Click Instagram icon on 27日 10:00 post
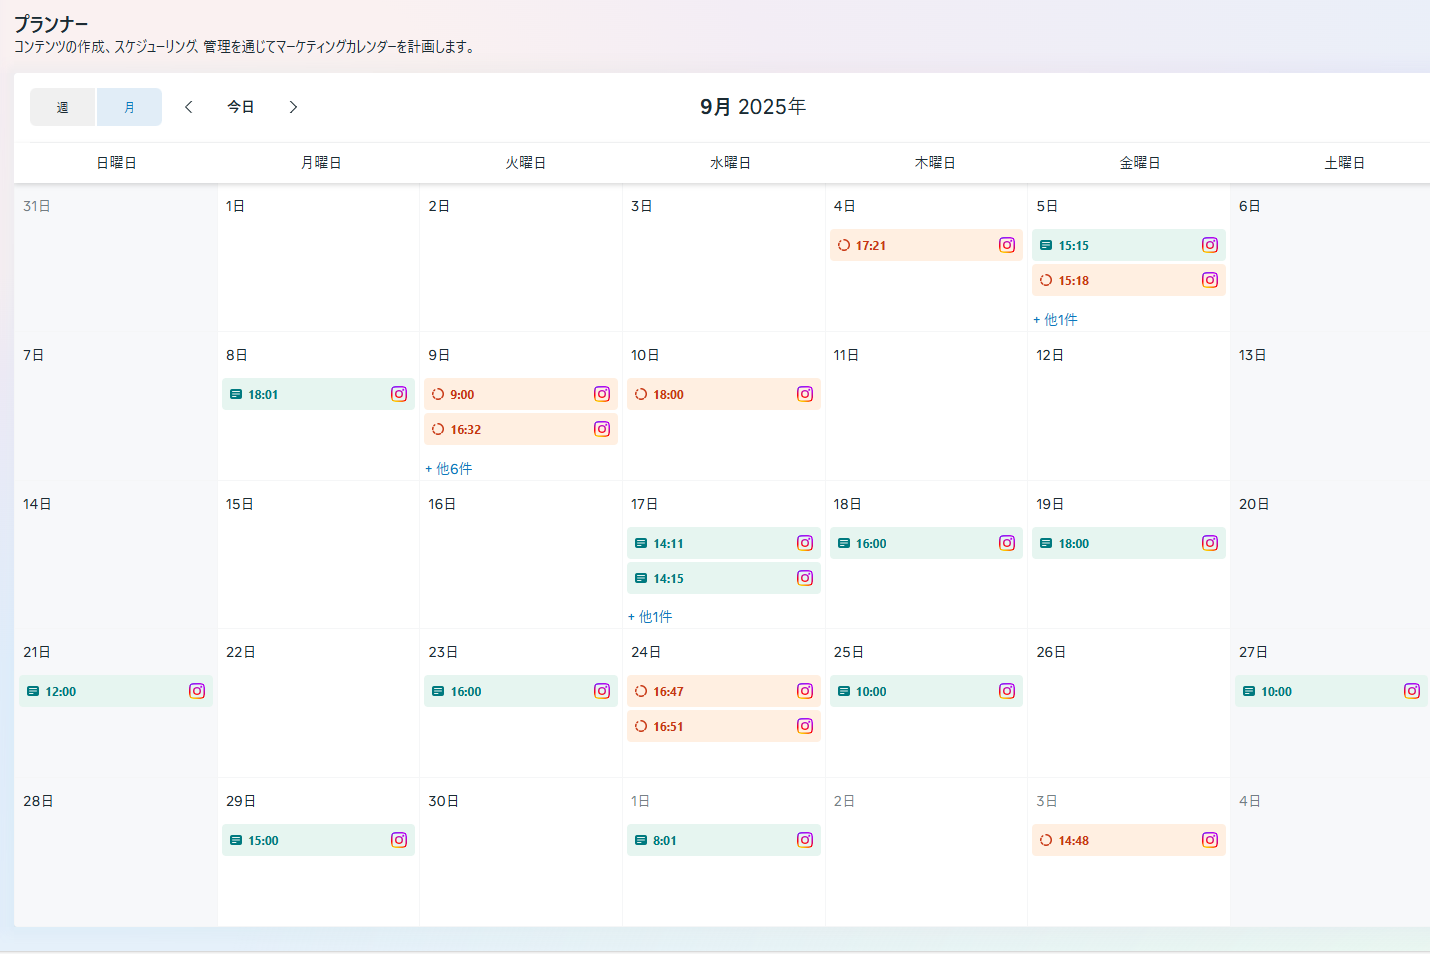1430x954 pixels. pyautogui.click(x=1411, y=691)
